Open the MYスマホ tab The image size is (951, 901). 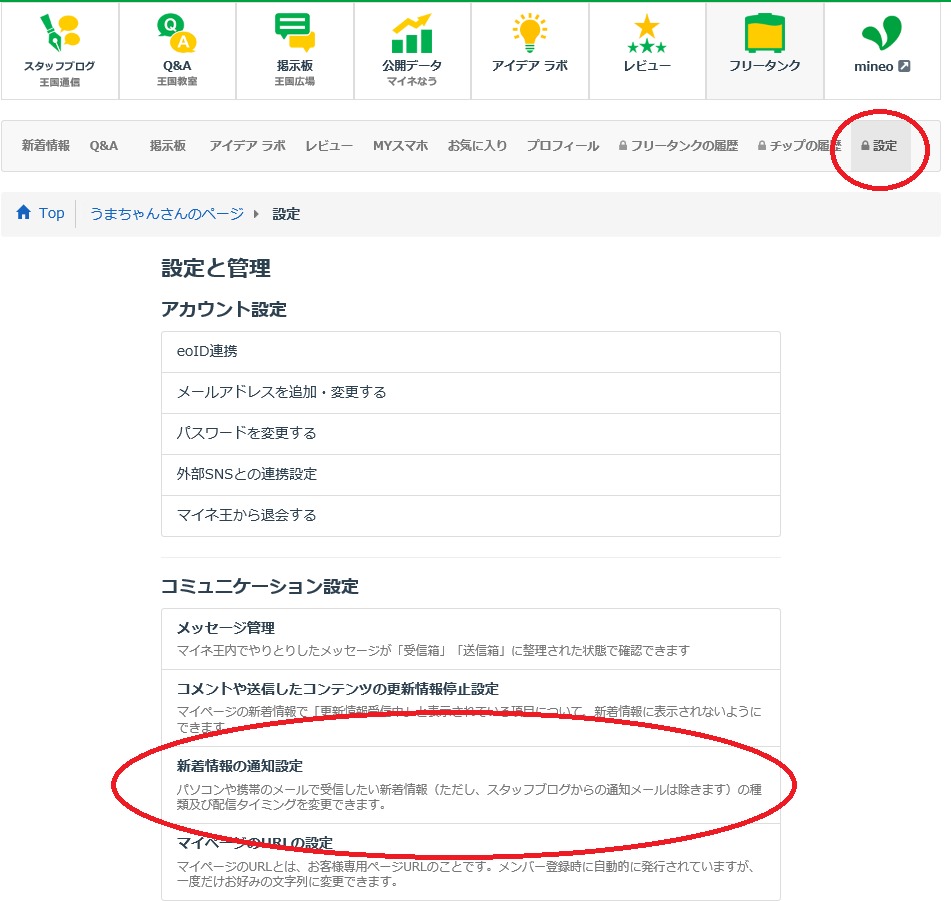click(400, 146)
